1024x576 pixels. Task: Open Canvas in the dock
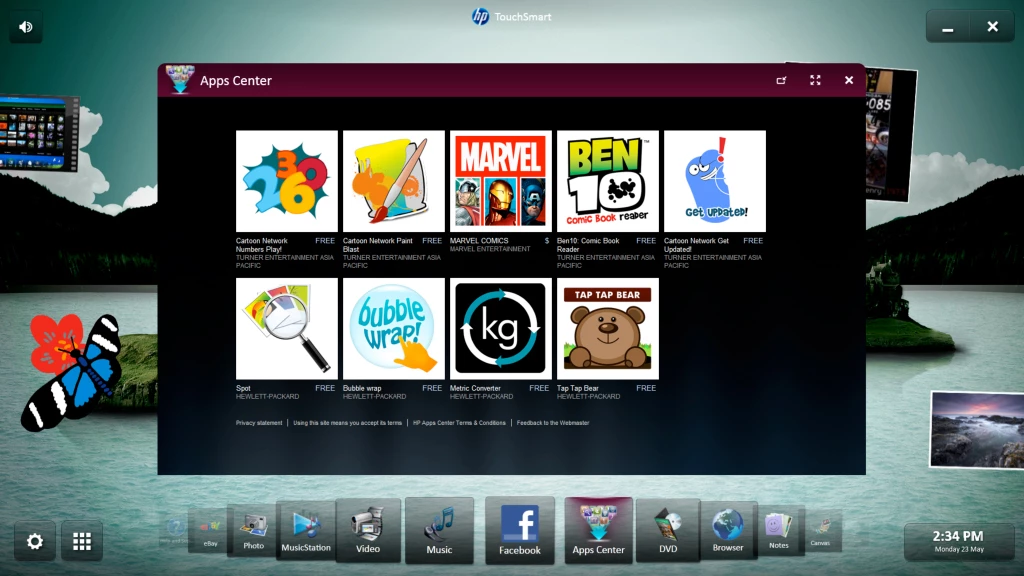click(820, 532)
